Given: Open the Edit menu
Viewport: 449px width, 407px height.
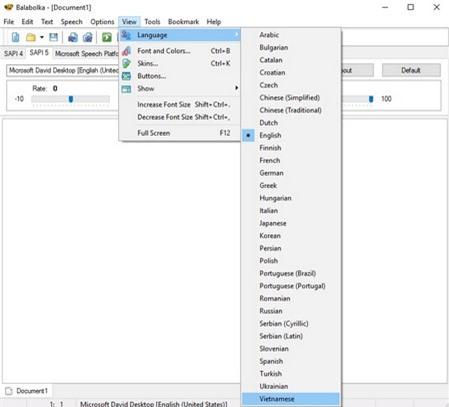Looking at the screenshot, I should [x=27, y=22].
